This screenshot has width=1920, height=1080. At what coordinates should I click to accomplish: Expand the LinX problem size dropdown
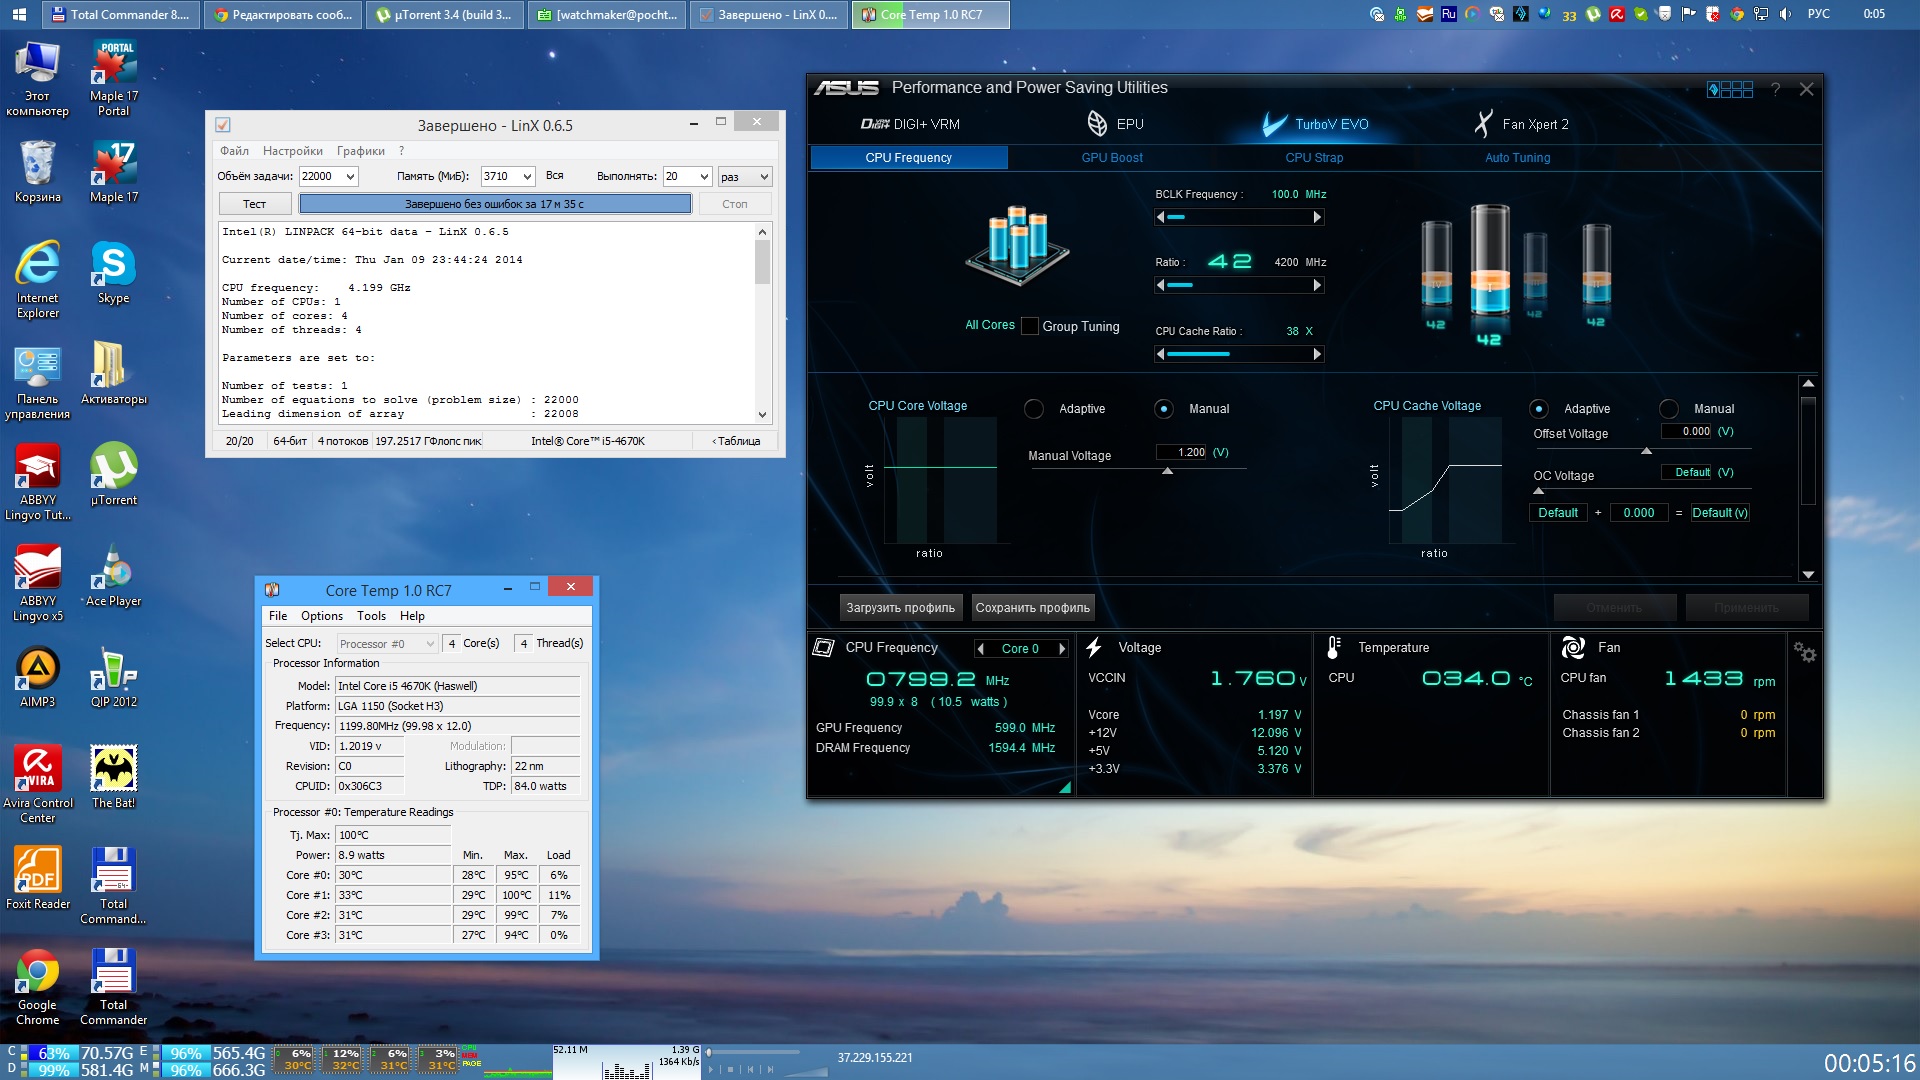click(350, 177)
